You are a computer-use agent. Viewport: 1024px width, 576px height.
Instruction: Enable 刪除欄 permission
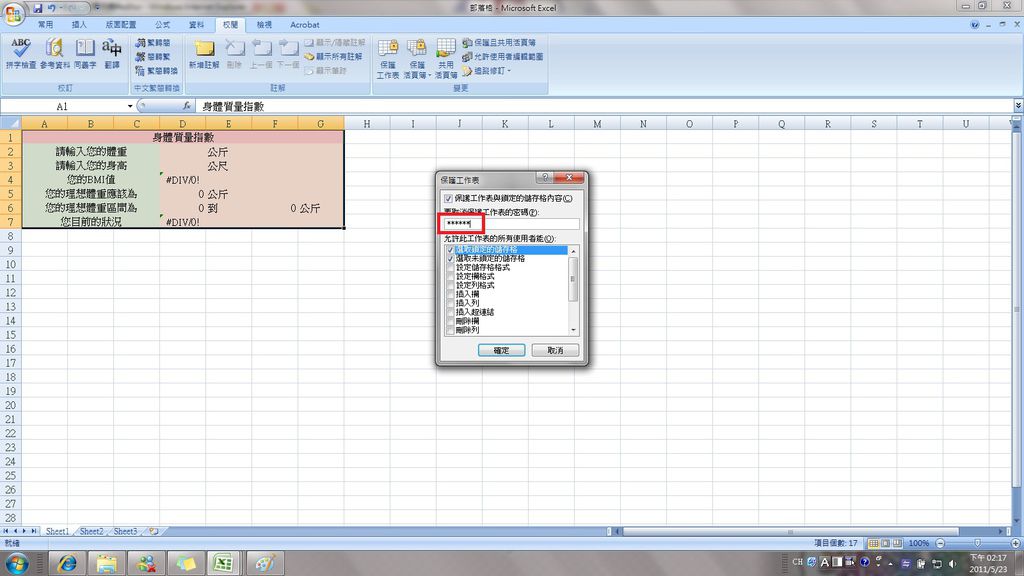[x=450, y=321]
